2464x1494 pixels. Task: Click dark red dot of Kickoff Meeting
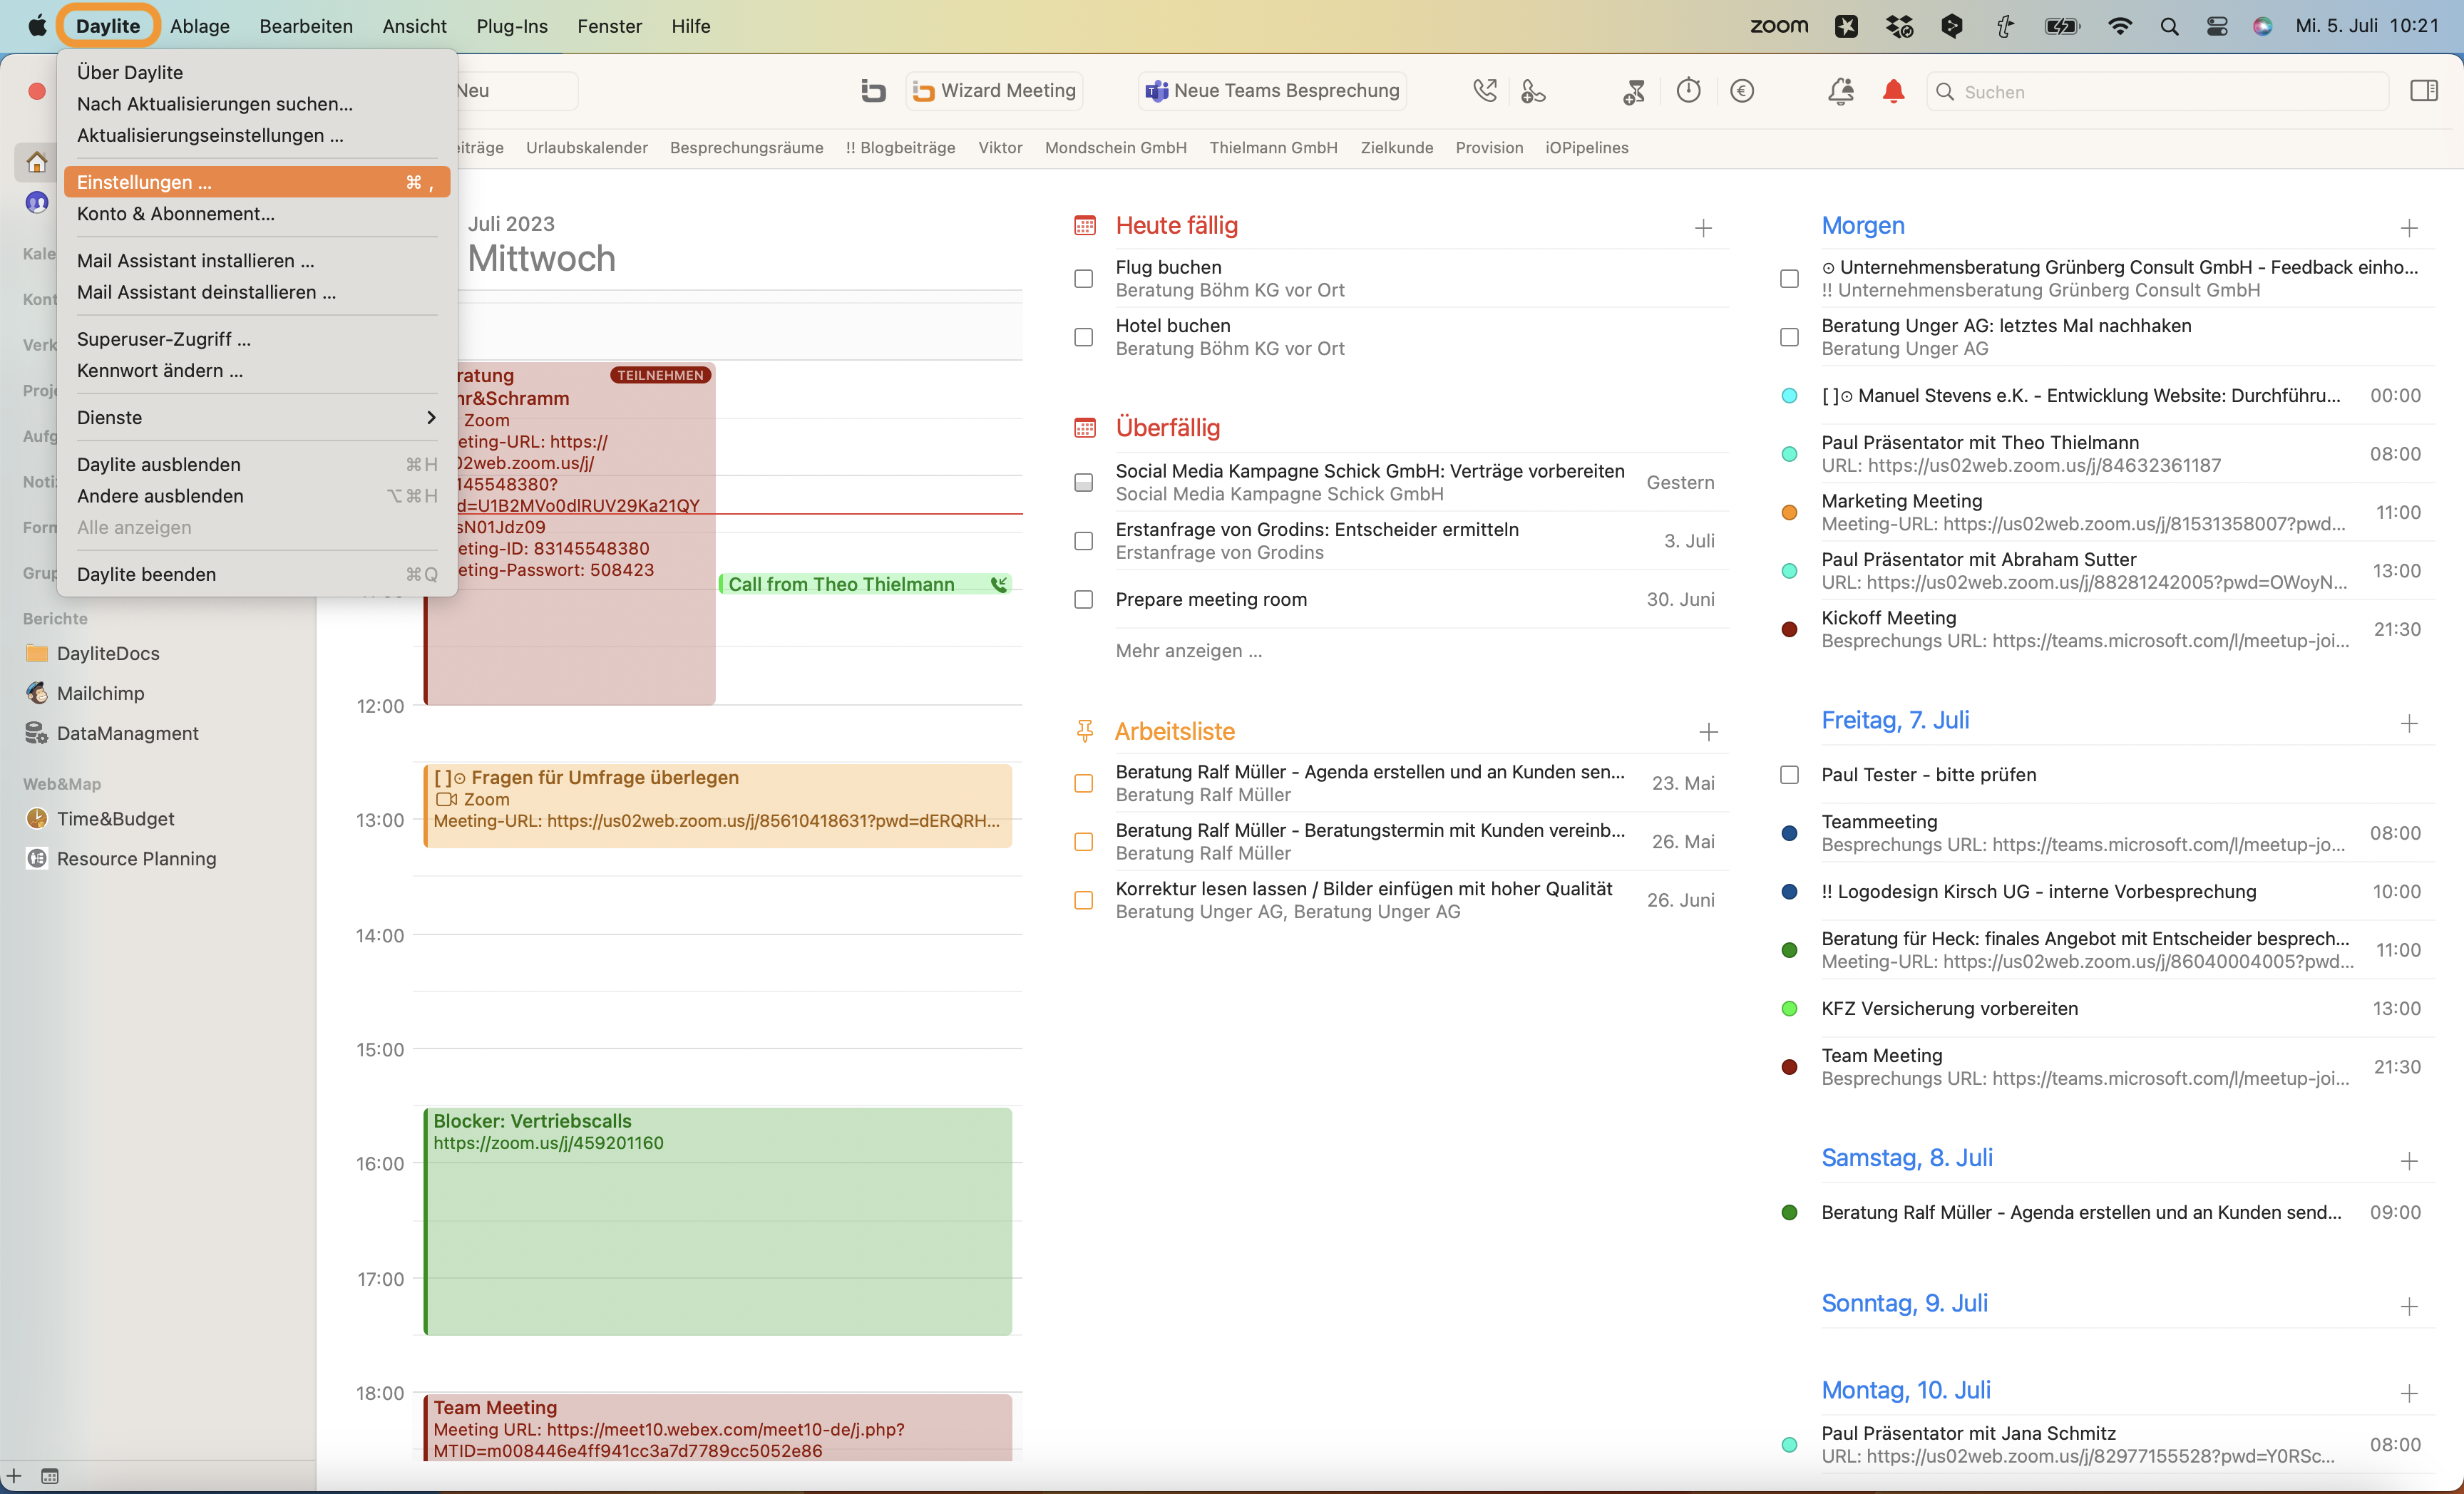tap(1789, 629)
